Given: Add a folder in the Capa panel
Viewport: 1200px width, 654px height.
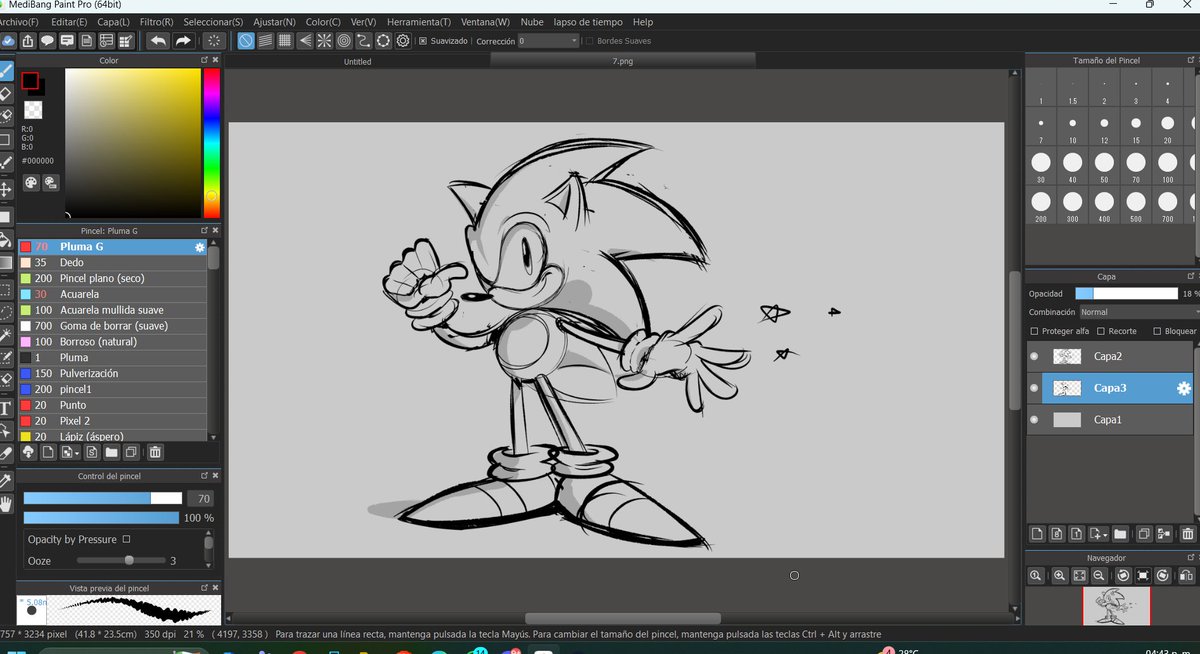Looking at the screenshot, I should pos(1120,534).
